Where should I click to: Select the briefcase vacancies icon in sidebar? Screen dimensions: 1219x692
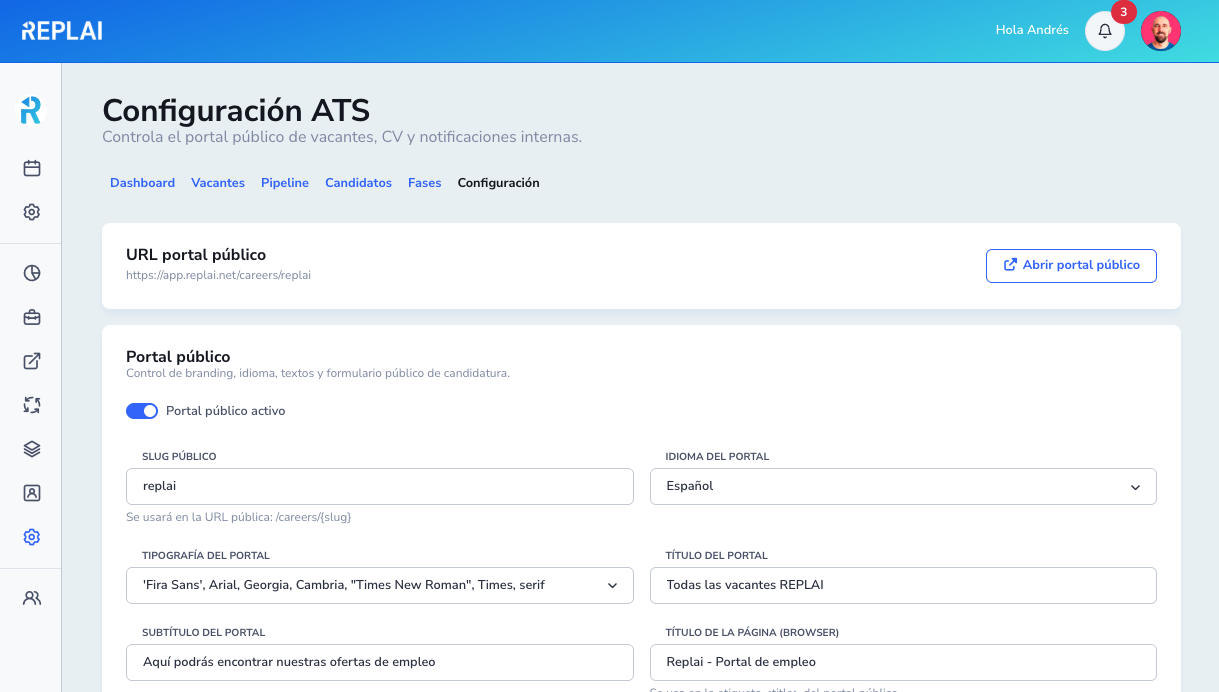31,316
